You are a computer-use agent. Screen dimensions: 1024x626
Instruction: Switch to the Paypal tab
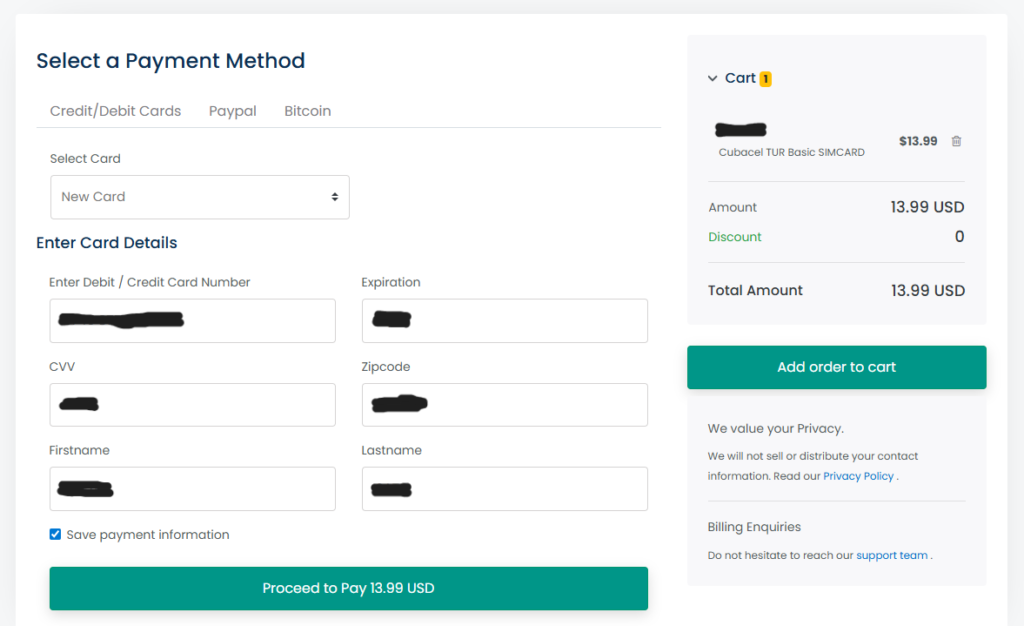(x=232, y=111)
